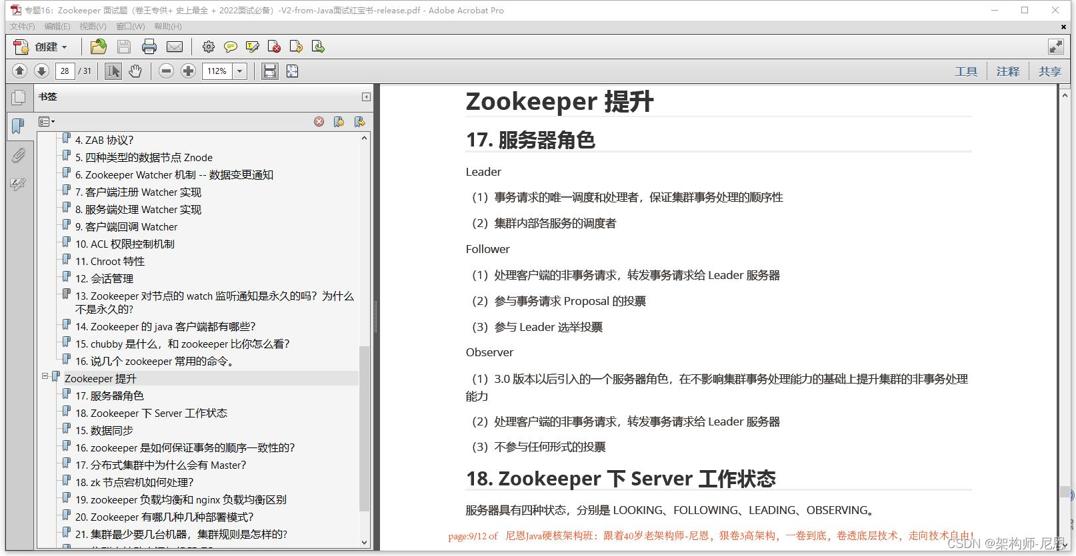Print the document using printer icon
The image size is (1076, 556).
click(x=149, y=47)
